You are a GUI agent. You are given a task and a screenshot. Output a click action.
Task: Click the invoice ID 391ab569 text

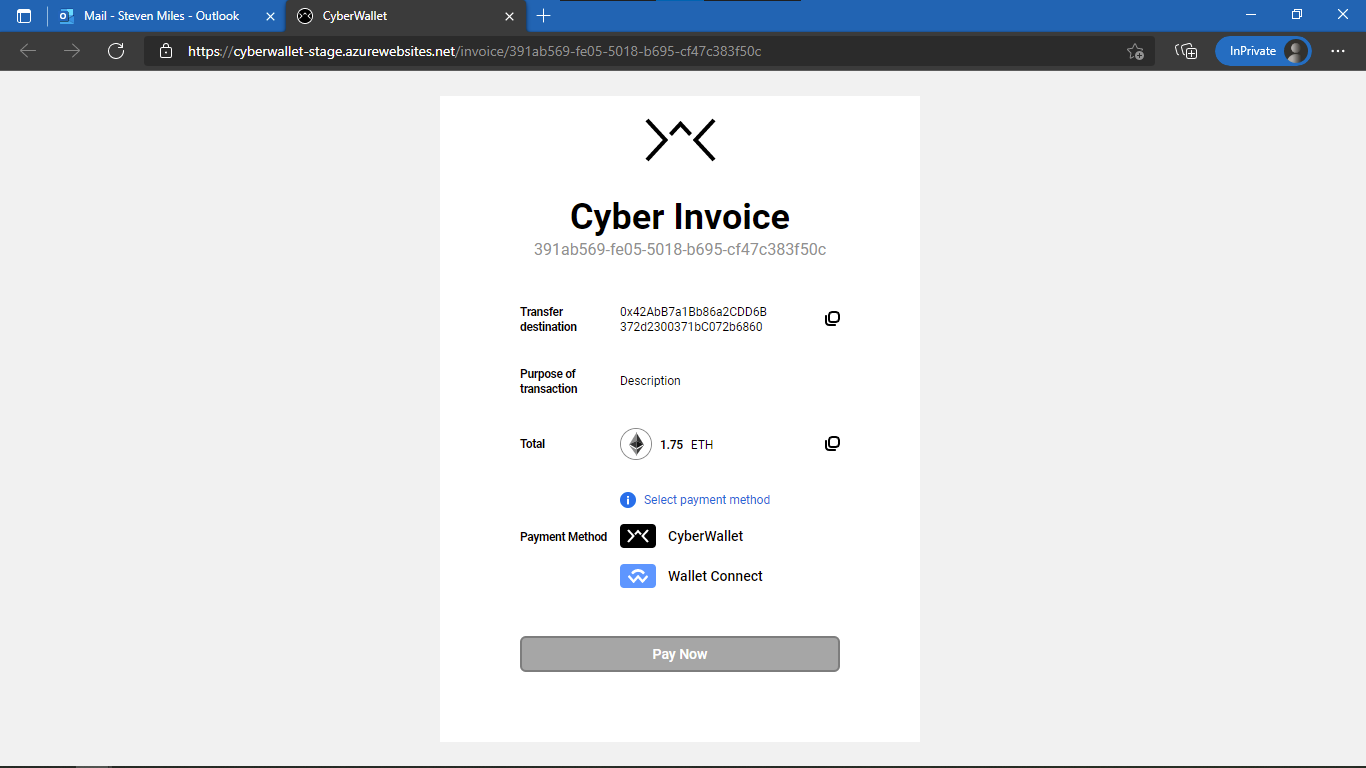pos(680,250)
